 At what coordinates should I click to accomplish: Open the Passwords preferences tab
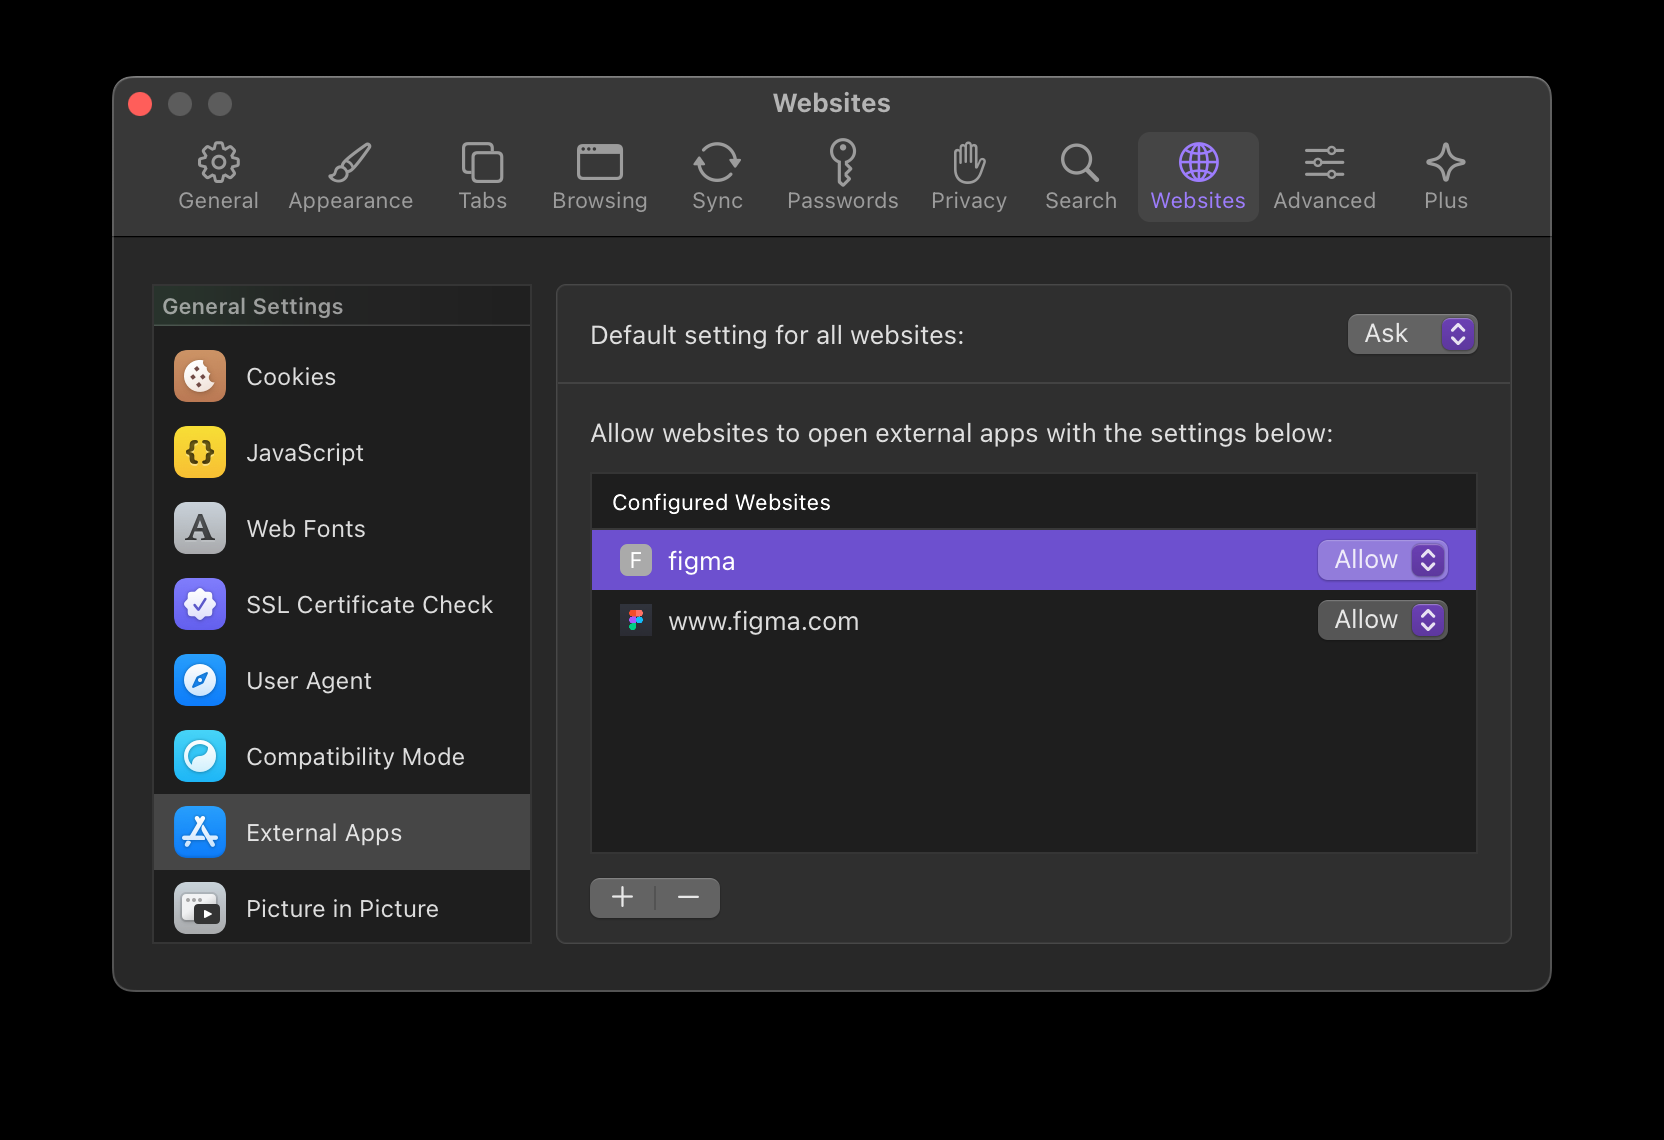842,177
